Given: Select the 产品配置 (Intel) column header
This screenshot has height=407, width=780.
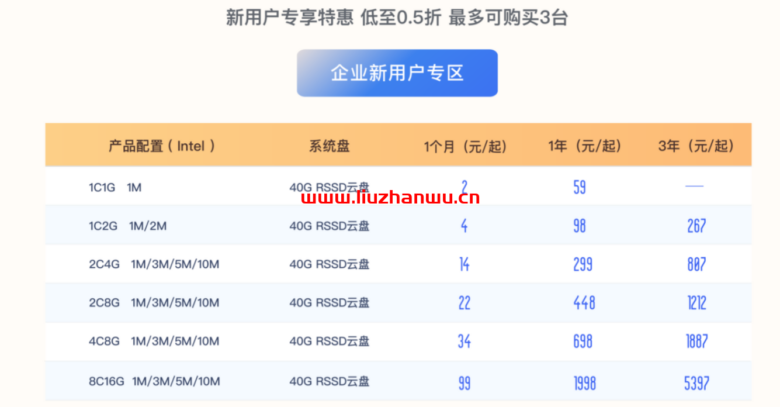Looking at the screenshot, I should pyautogui.click(x=162, y=146).
